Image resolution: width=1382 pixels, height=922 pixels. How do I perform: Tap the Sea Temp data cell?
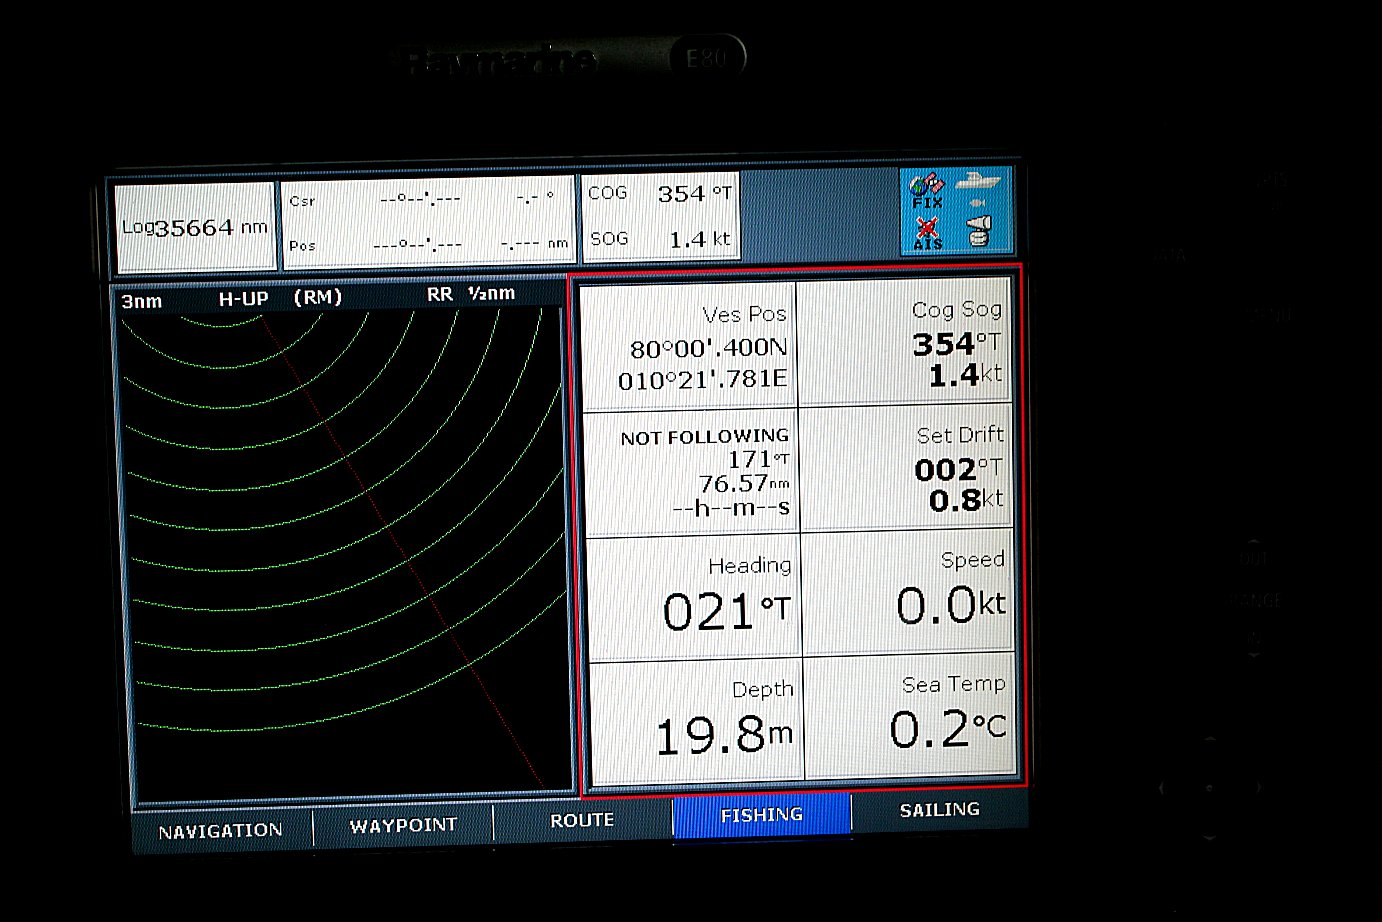910,714
